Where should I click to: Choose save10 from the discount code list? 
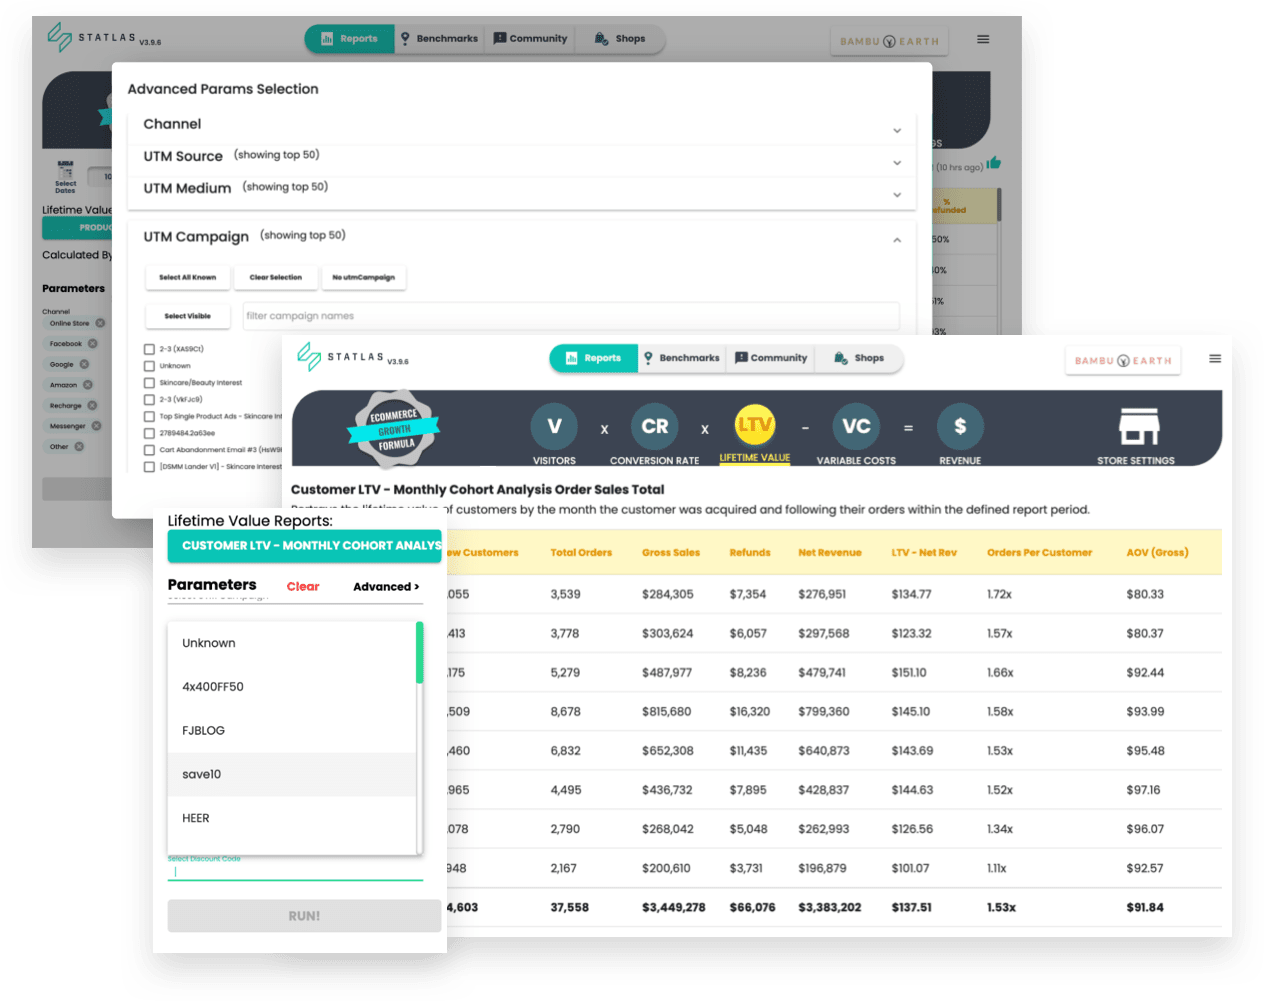292,775
